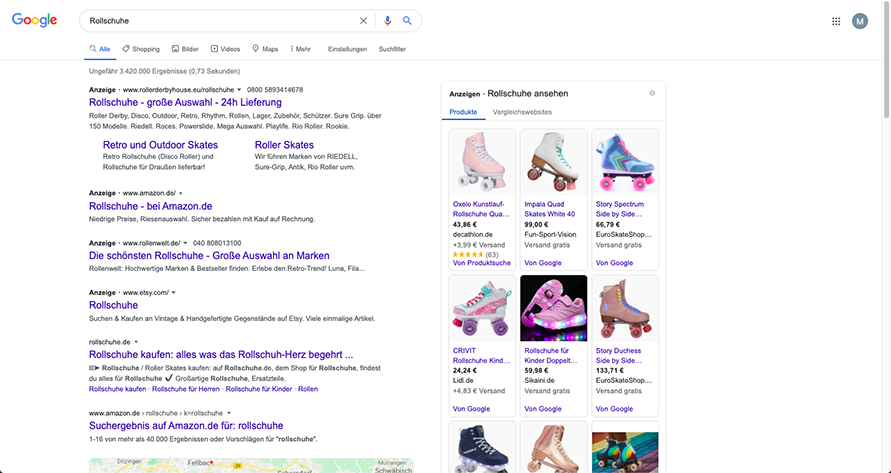This screenshot has height=473, width=891.
Task: Click the rose gold skate image in third row
Action: 553,448
